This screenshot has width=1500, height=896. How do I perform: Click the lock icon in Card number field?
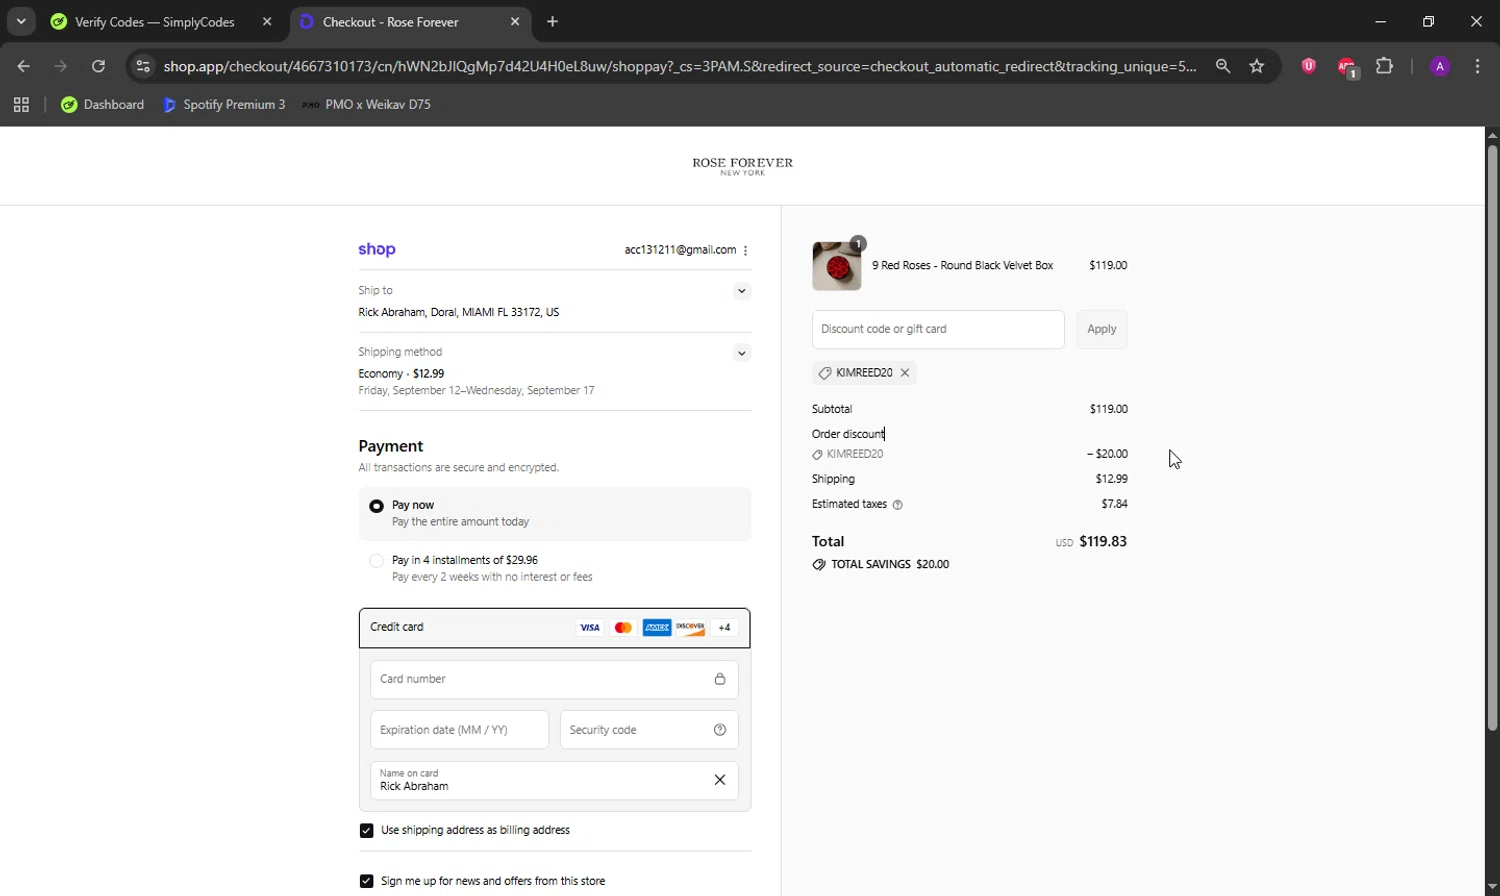tap(719, 679)
